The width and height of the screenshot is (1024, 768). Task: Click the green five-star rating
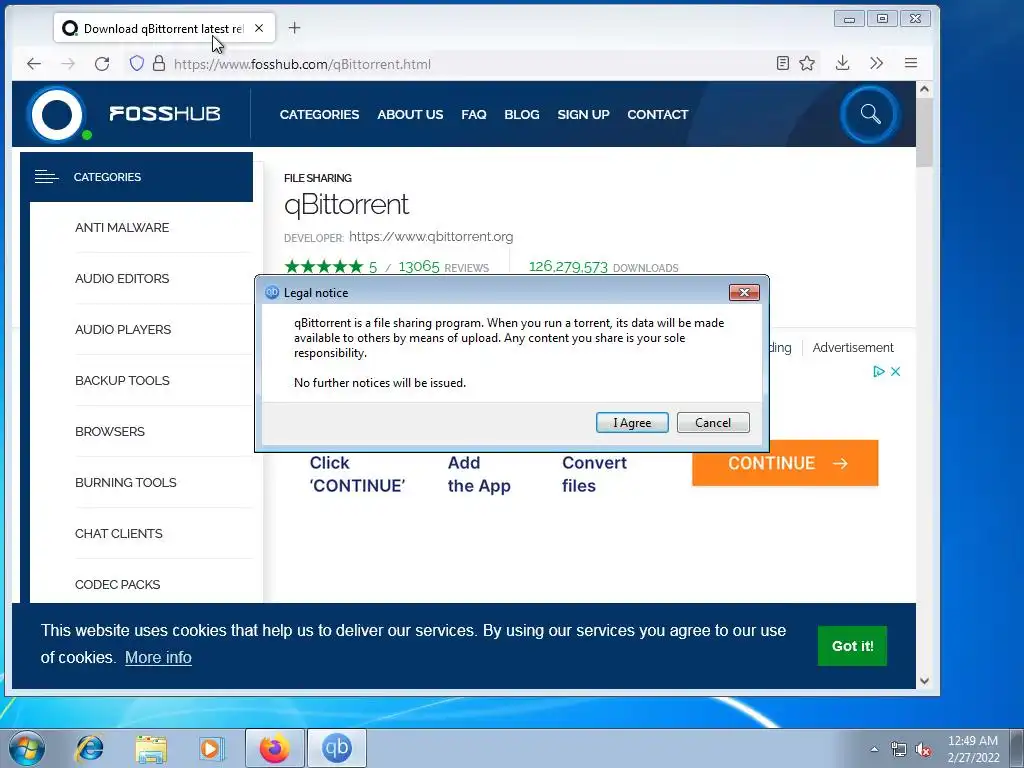pos(324,266)
